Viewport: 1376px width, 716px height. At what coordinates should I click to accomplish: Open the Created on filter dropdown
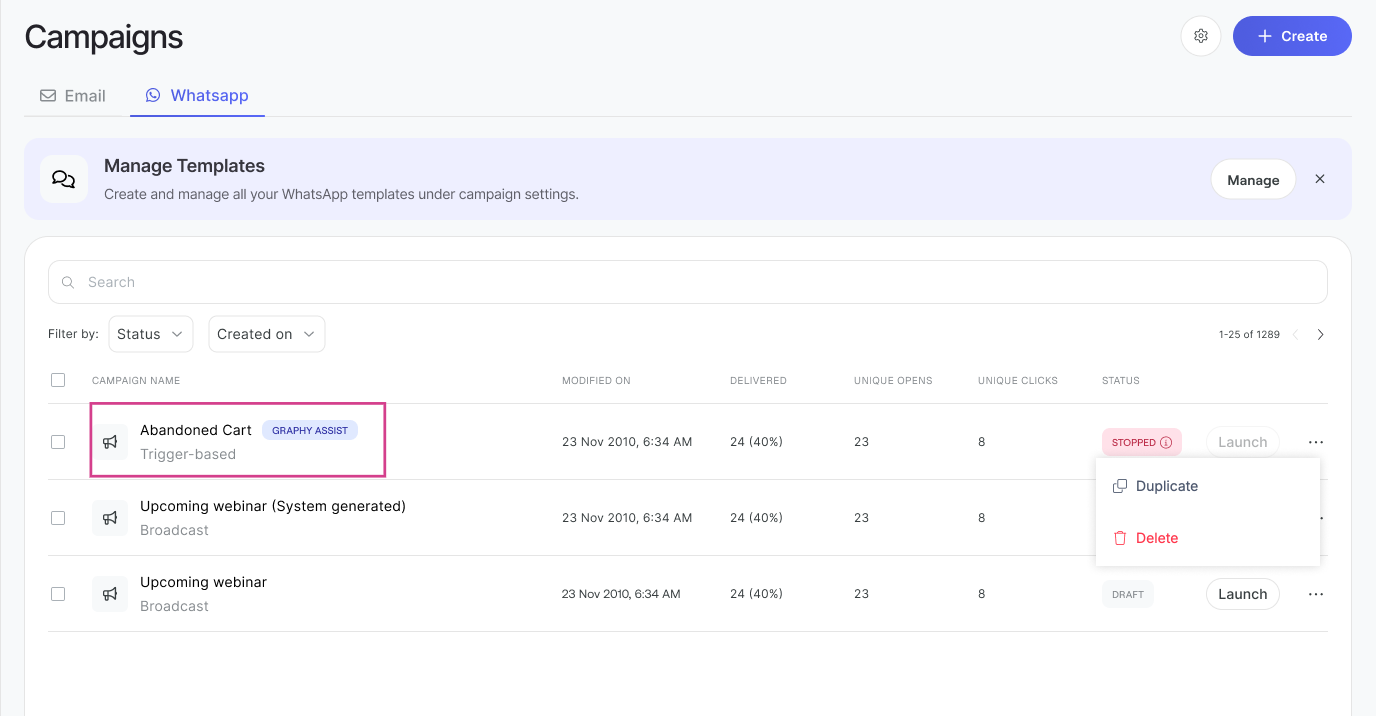pos(266,334)
